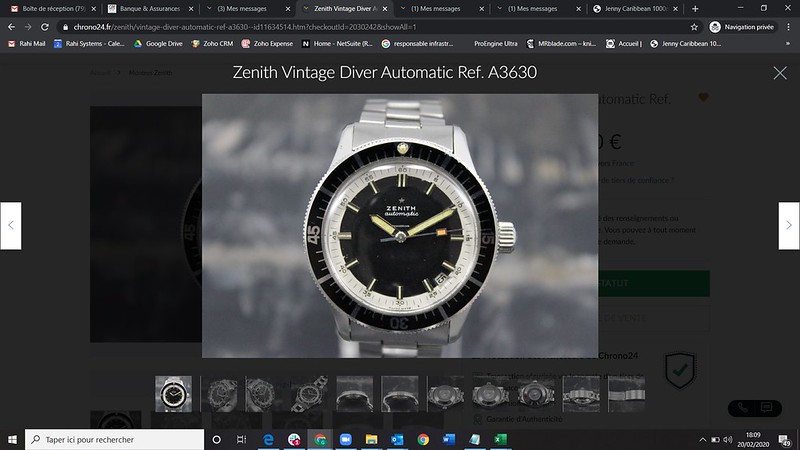Open volume control in tray
This screenshot has width=800, height=450.
(x=728, y=439)
